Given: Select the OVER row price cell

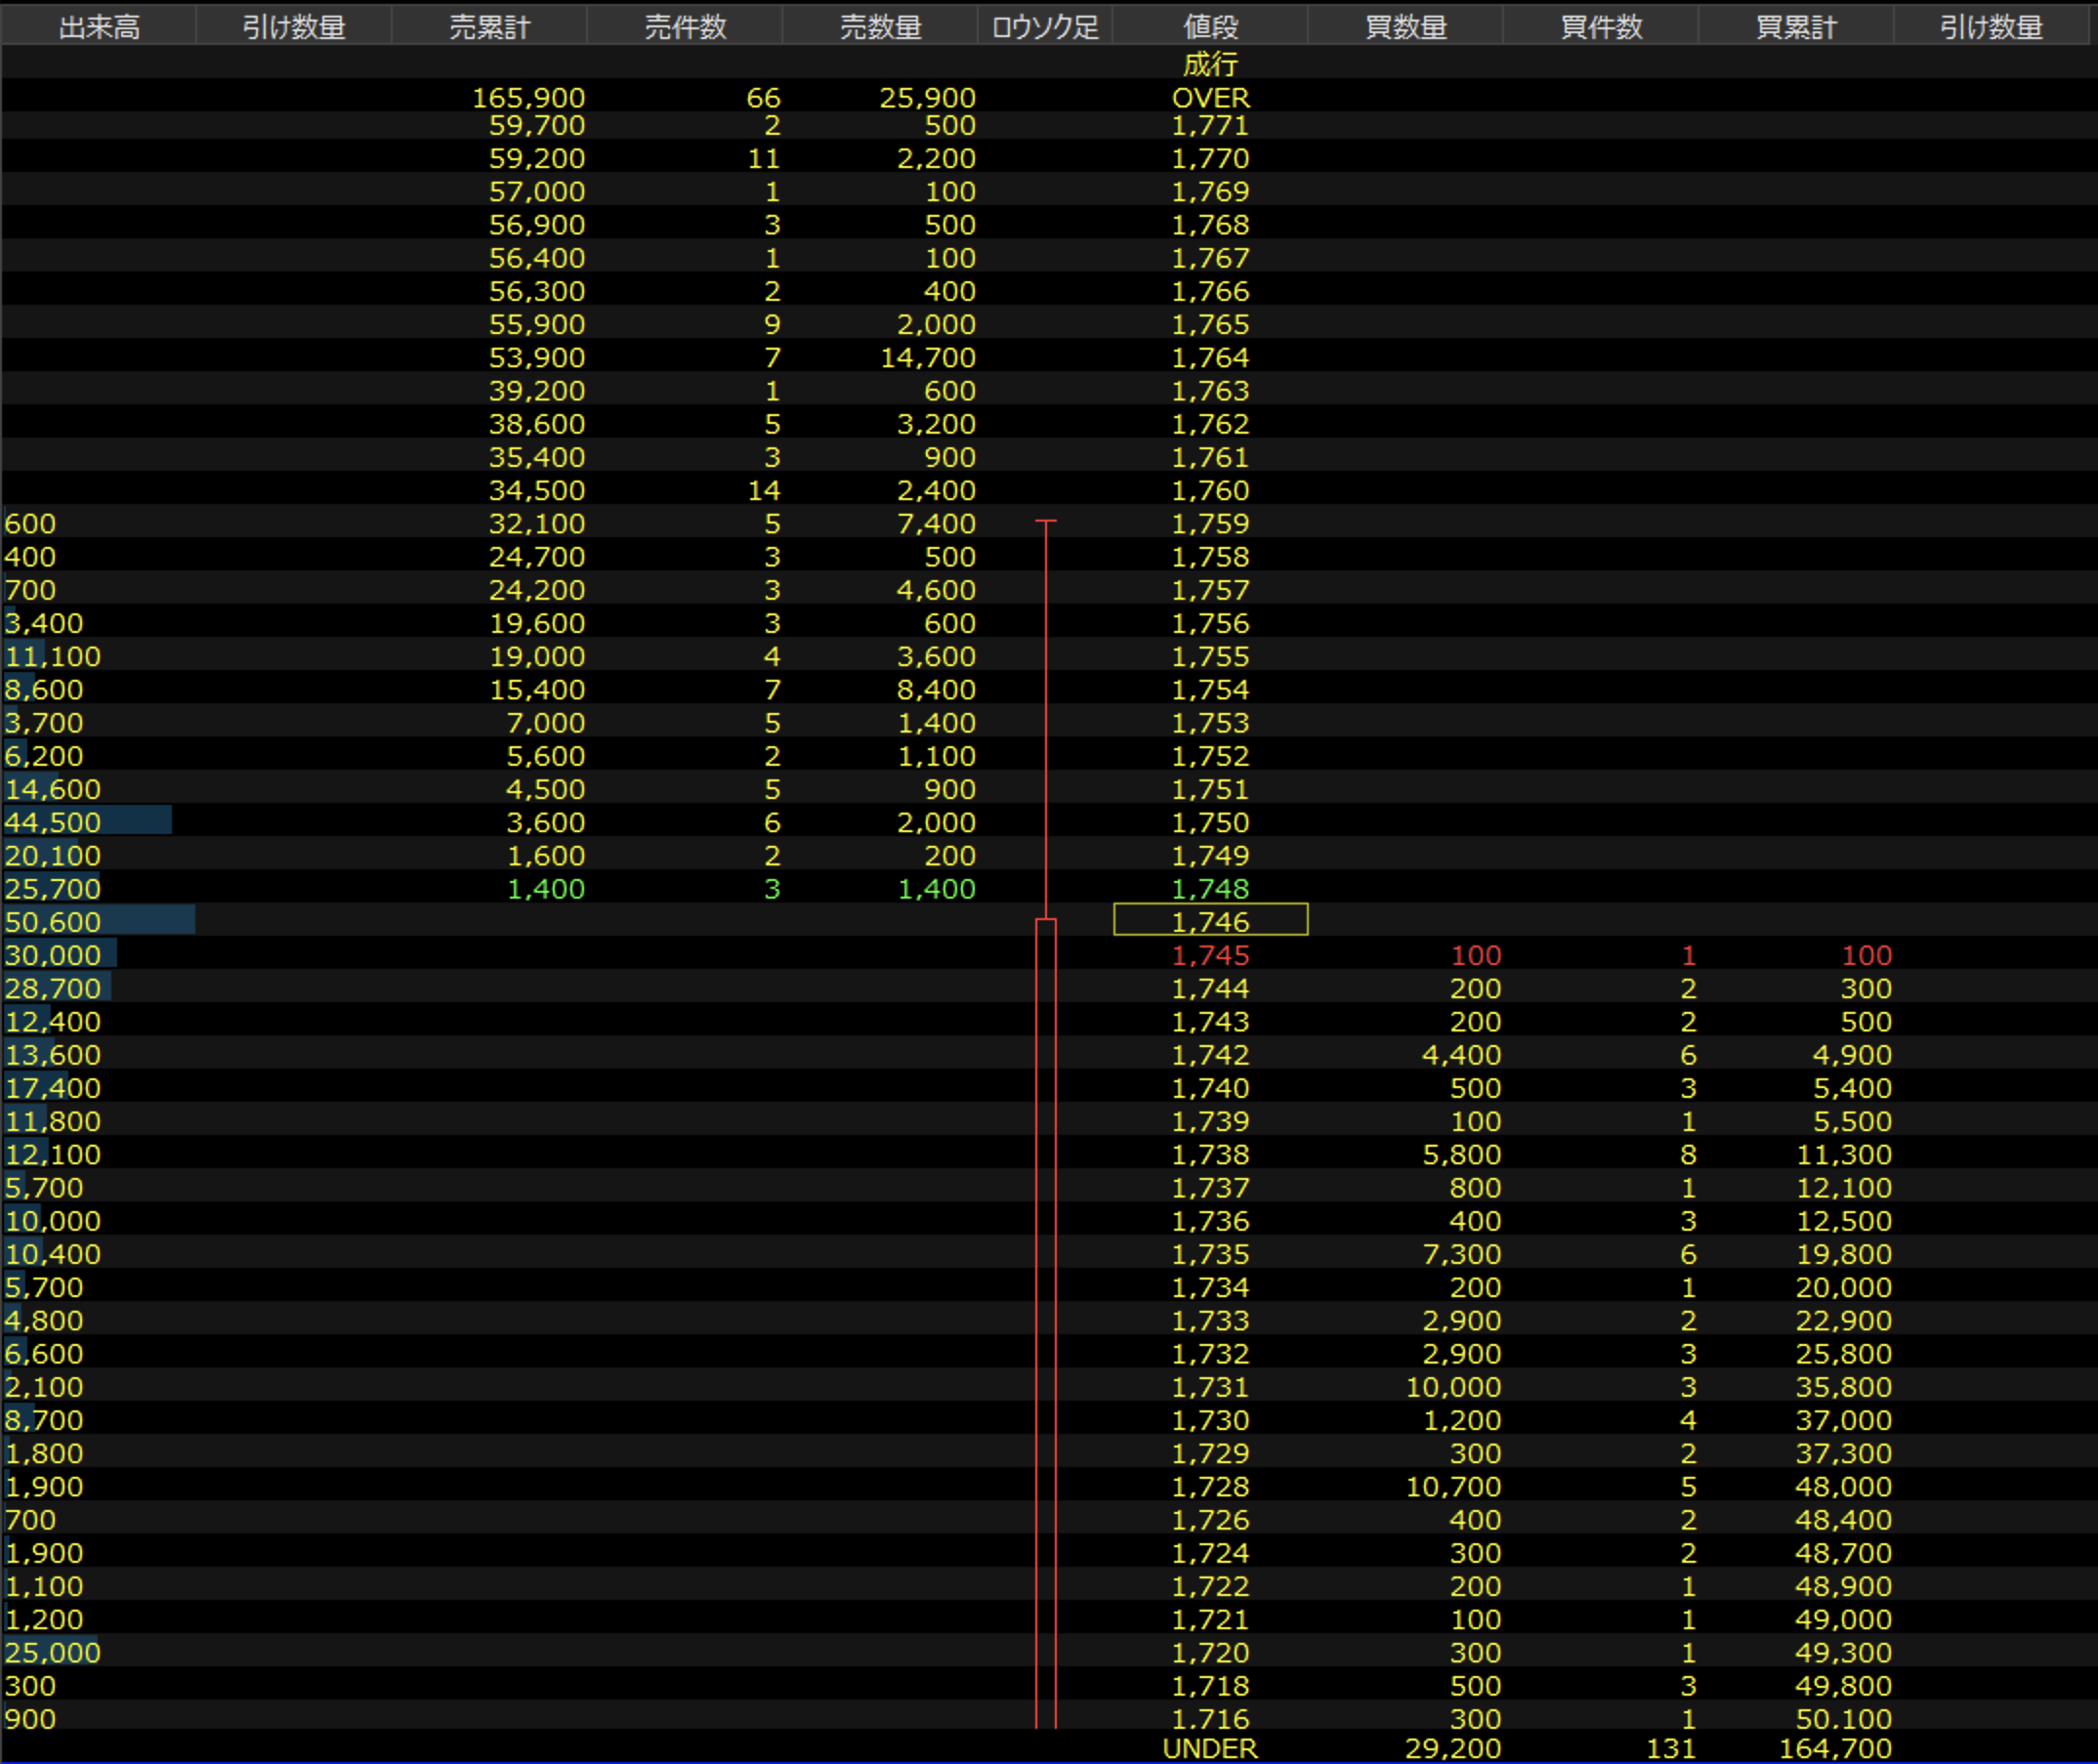Looking at the screenshot, I should [1210, 98].
